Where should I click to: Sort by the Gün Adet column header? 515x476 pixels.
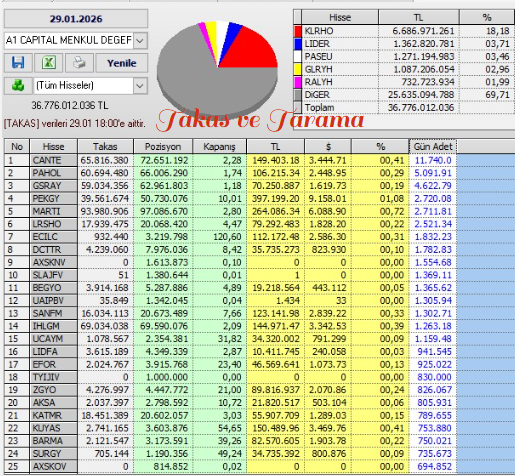(x=433, y=147)
